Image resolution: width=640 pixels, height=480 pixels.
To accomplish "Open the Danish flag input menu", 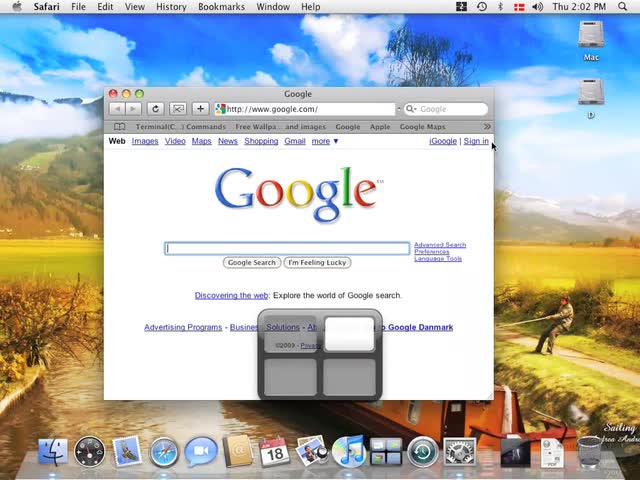I will [519, 7].
